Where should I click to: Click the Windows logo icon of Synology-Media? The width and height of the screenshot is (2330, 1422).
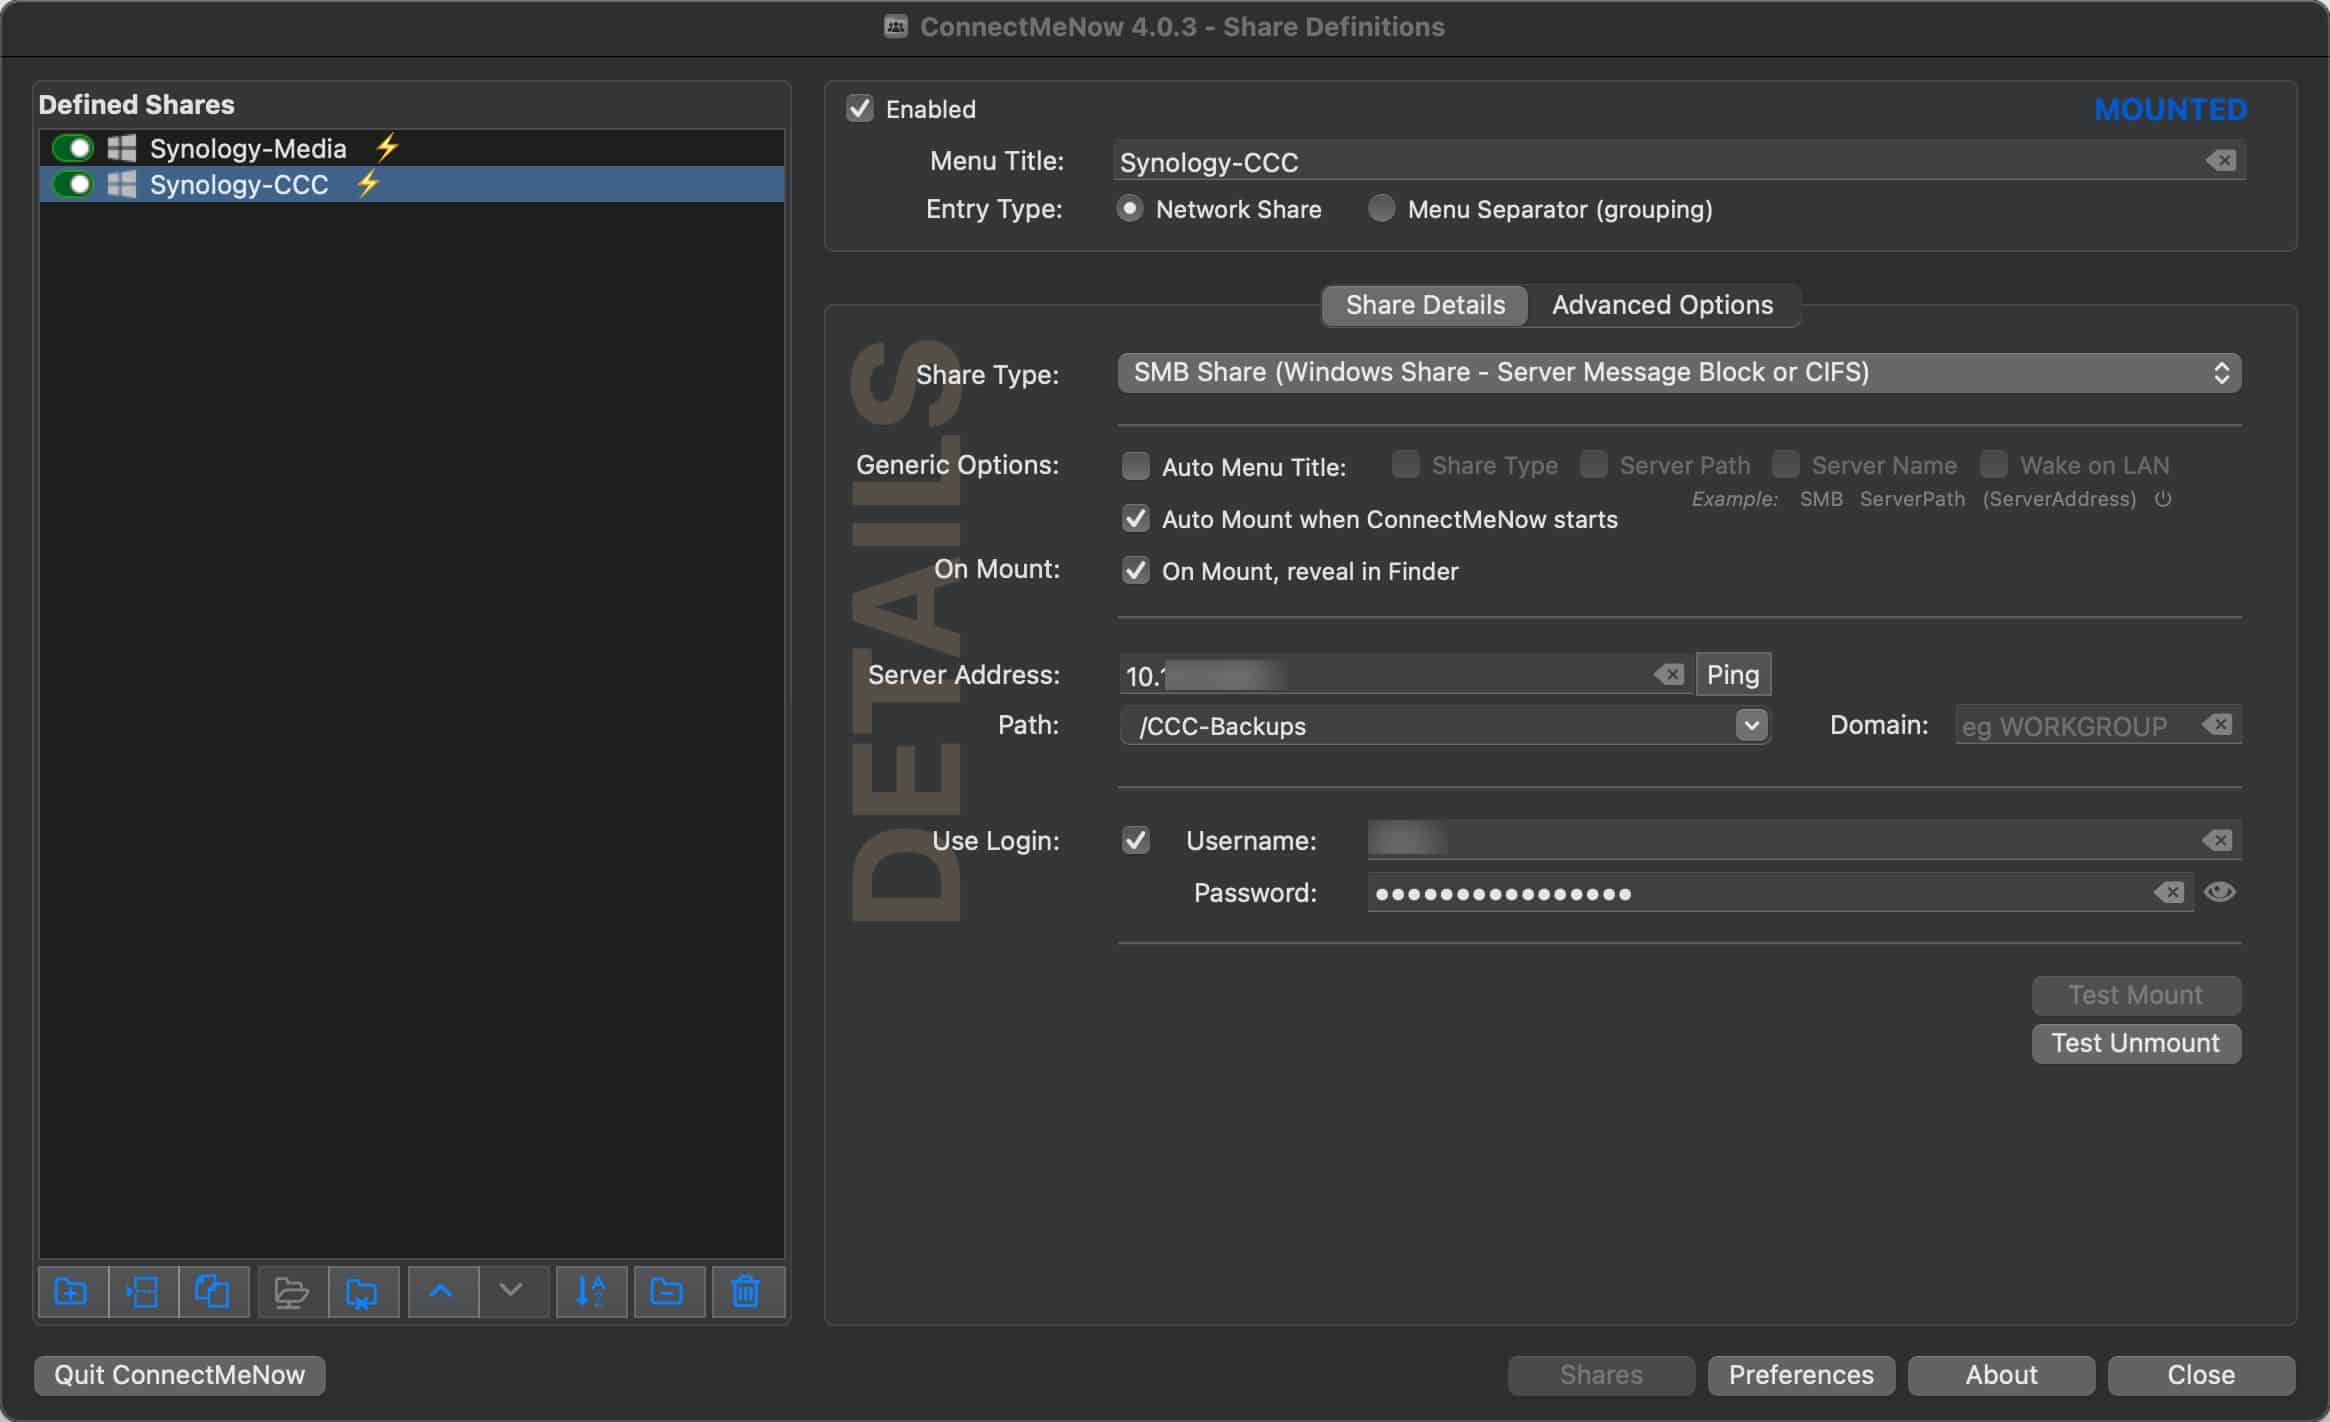(x=122, y=148)
